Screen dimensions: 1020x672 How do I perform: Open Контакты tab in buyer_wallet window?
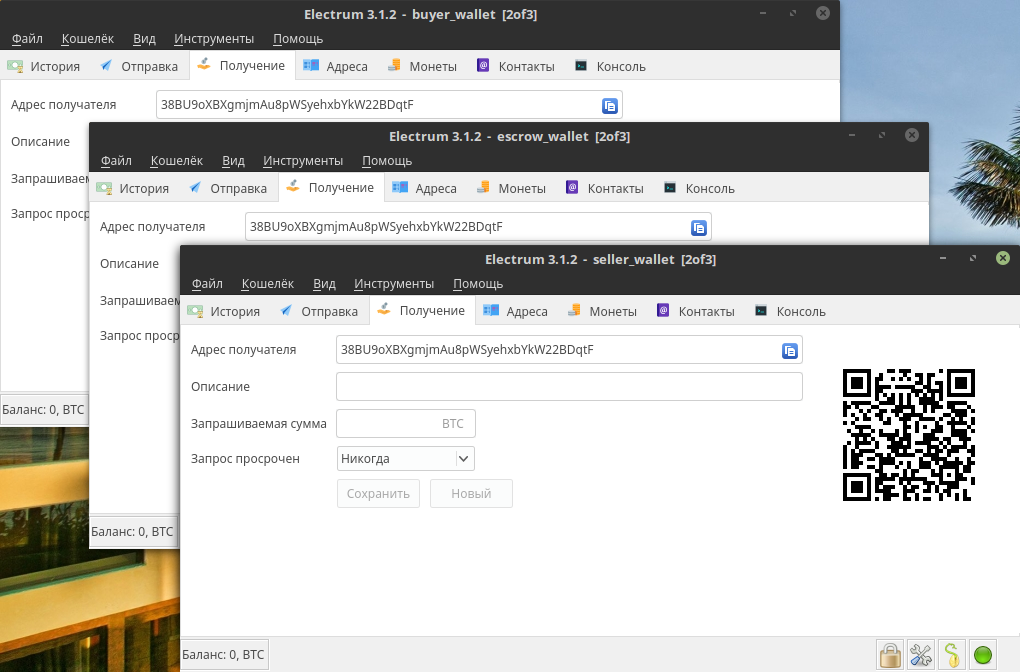point(516,66)
